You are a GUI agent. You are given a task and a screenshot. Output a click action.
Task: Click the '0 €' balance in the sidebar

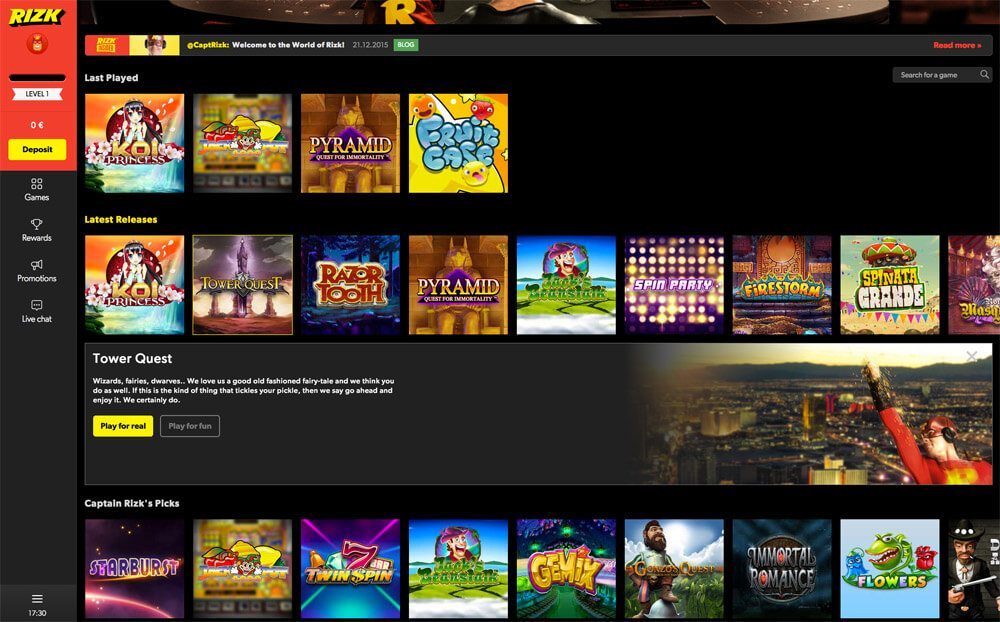coord(37,125)
